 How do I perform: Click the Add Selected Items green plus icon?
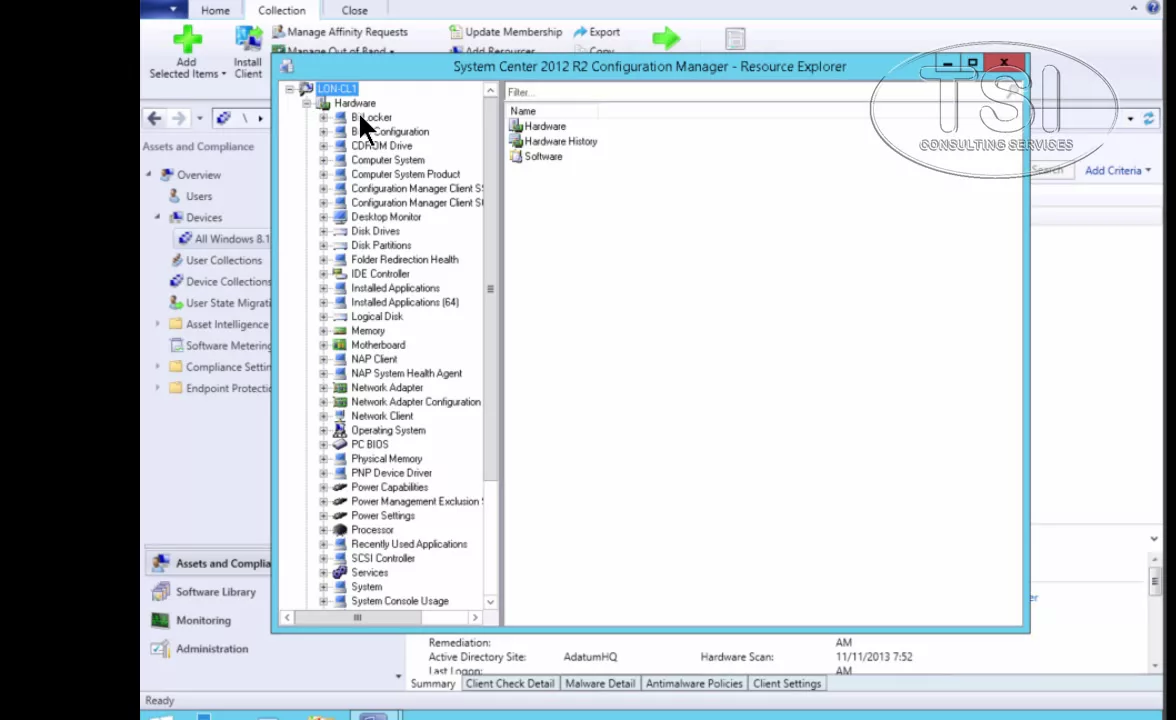[187, 39]
